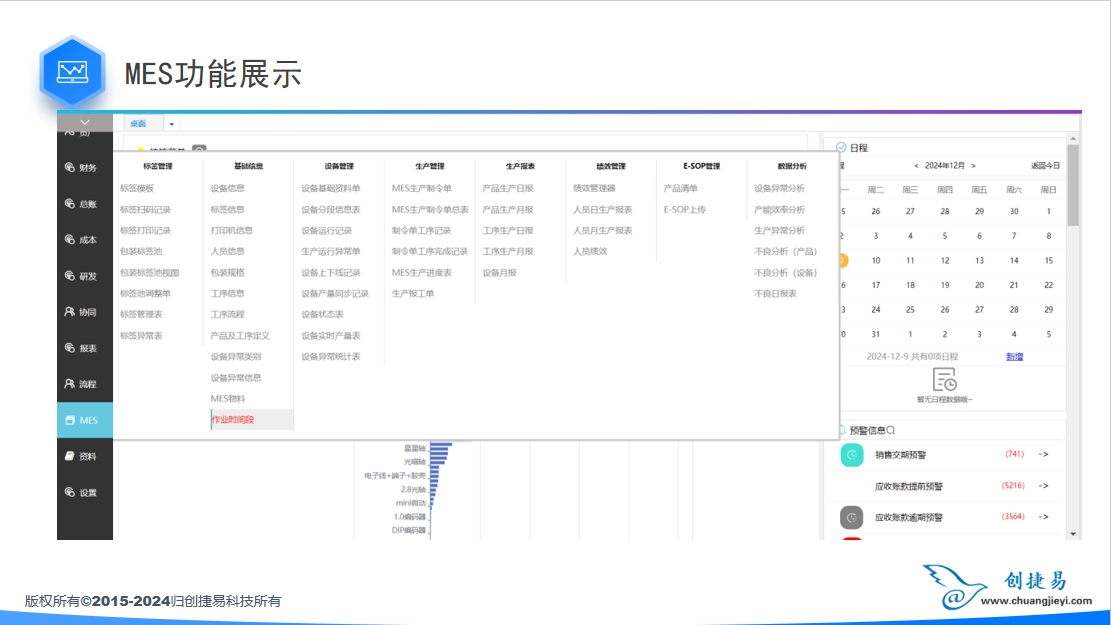This screenshot has height=625, width=1111.
Task: Click the 新增 schedule link
Action: pyautogui.click(x=1014, y=356)
